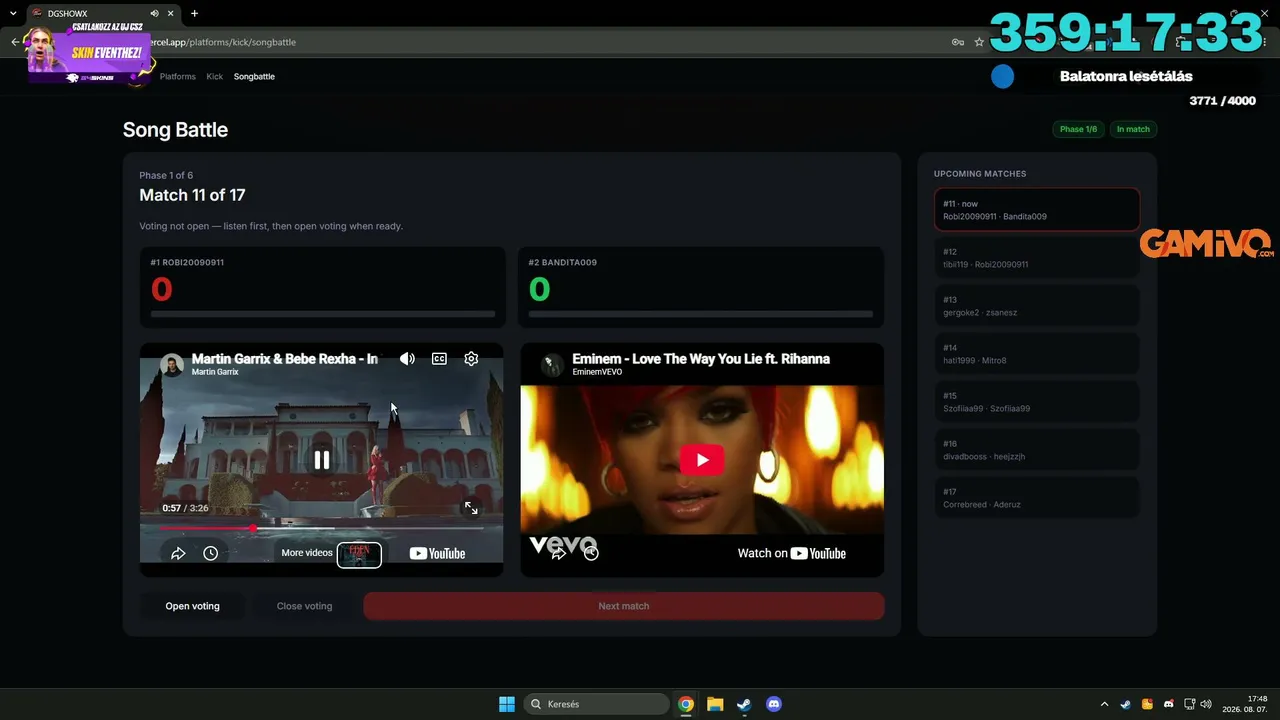Click the Phase 1/6 badge
Screen dimensions: 1280x720
[1078, 129]
